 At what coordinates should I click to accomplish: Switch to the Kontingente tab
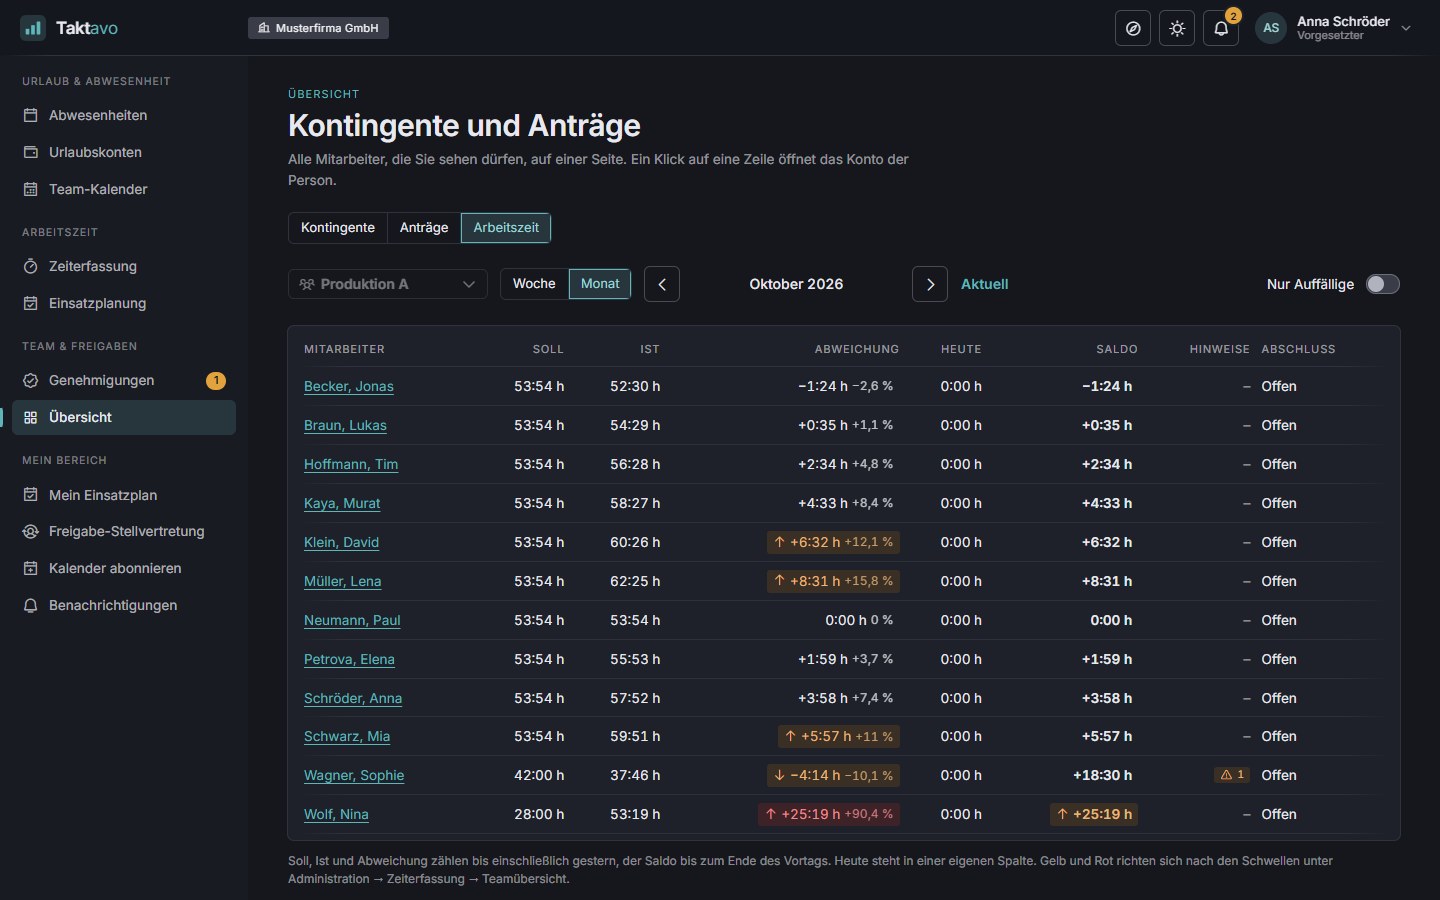coord(338,227)
